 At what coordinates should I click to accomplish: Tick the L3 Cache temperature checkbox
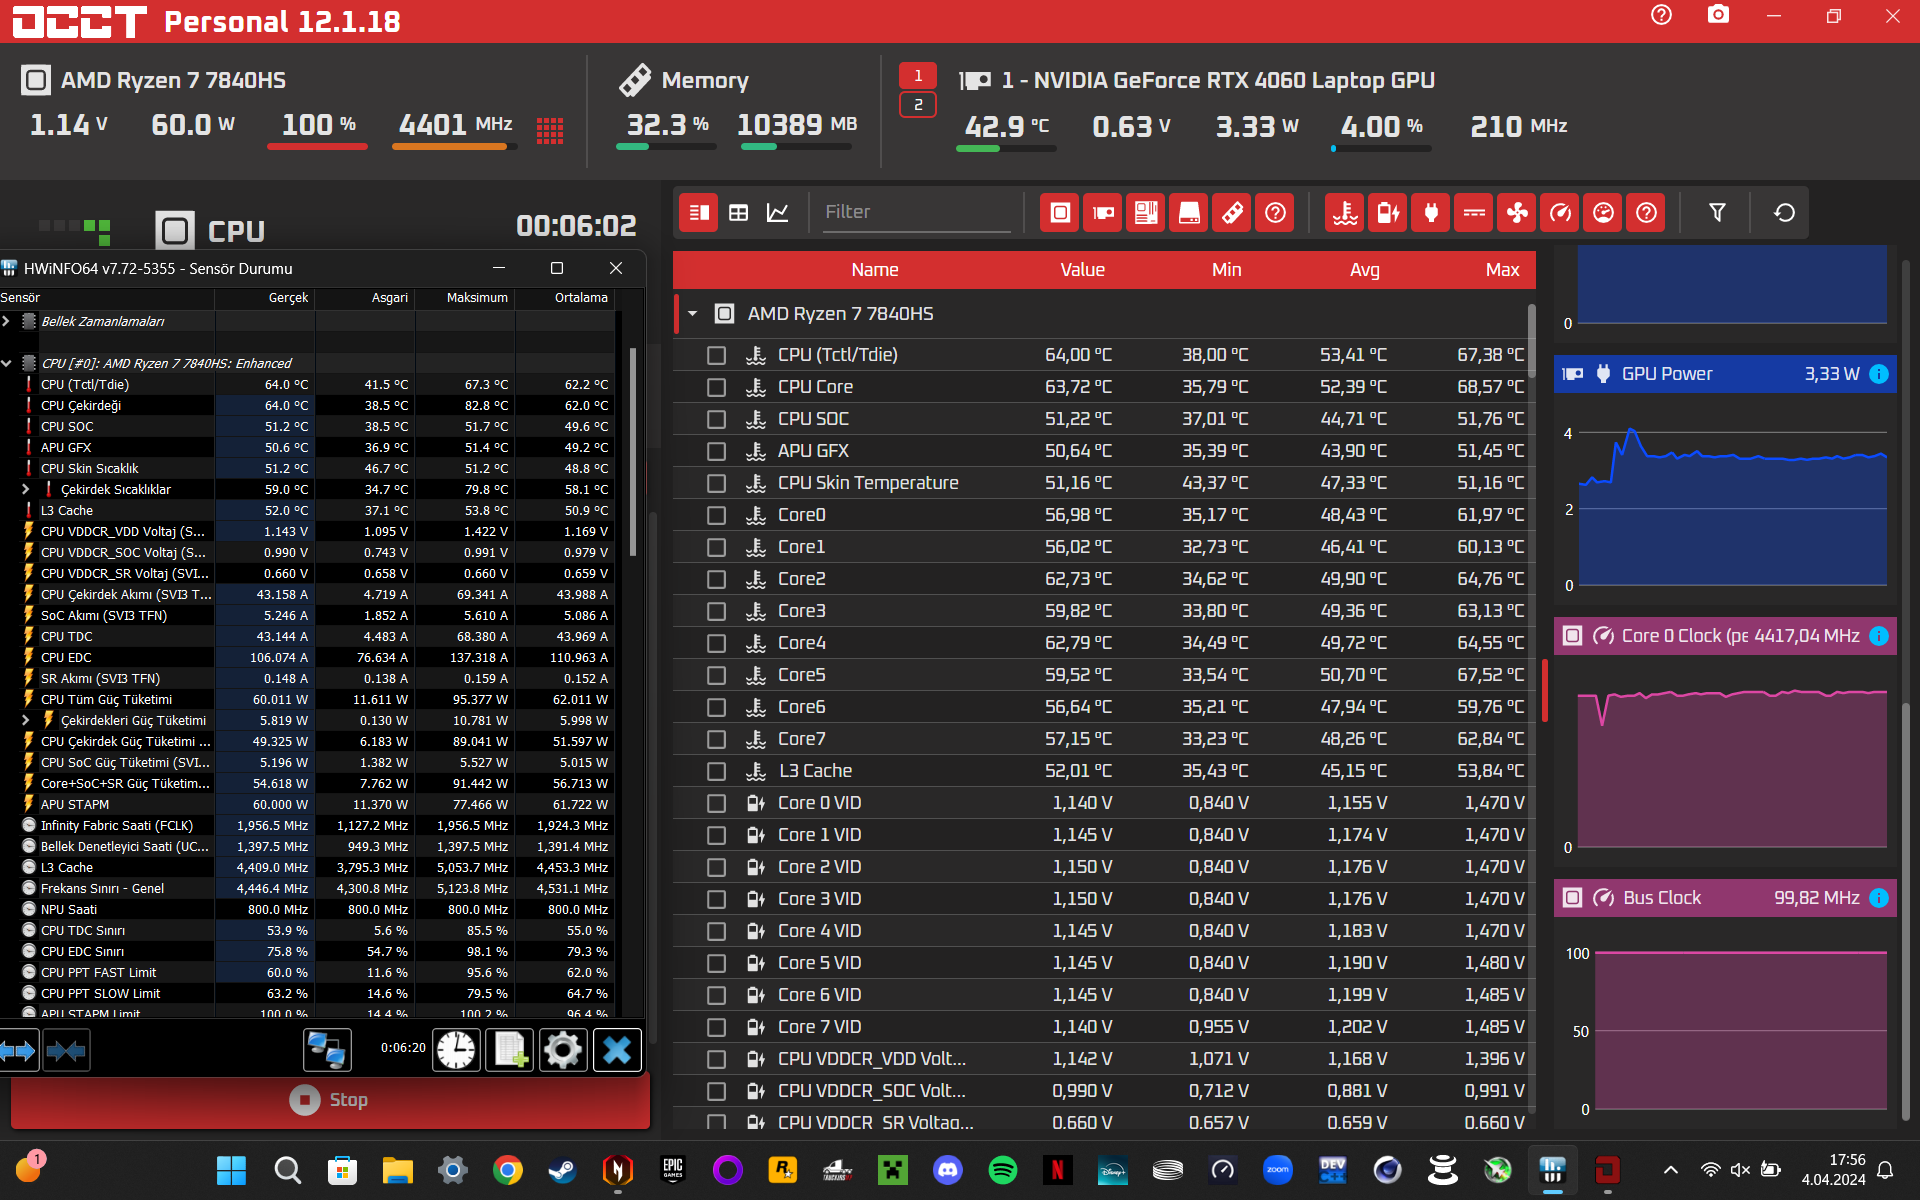(716, 771)
